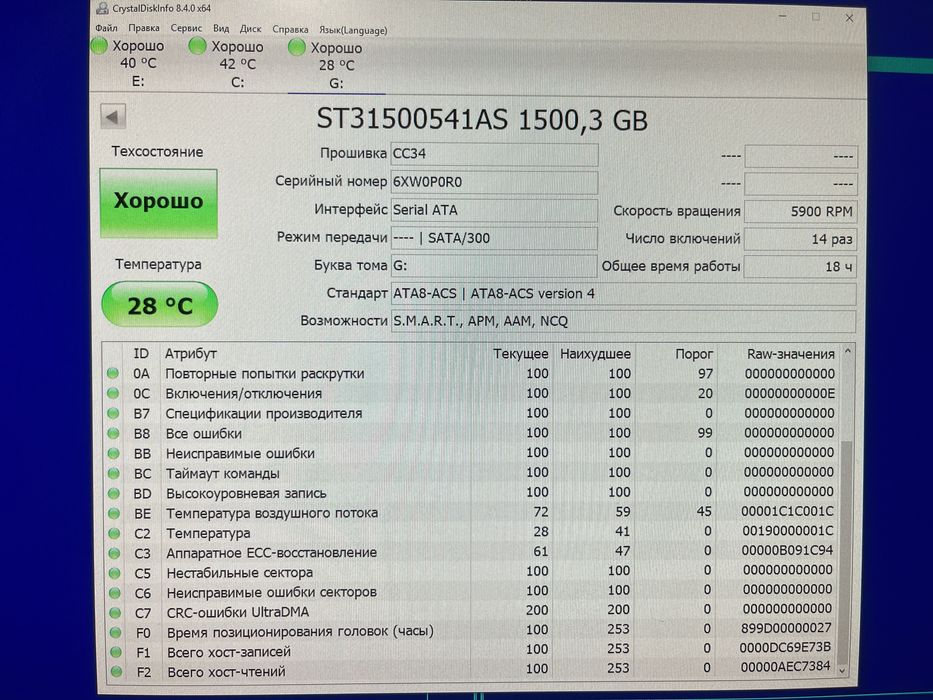Click status dot for attribute BB
The image size is (933, 700).
113,453
